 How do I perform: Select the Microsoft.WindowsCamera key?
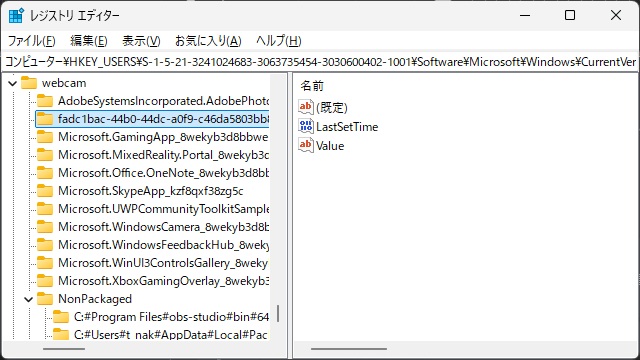tap(164, 227)
